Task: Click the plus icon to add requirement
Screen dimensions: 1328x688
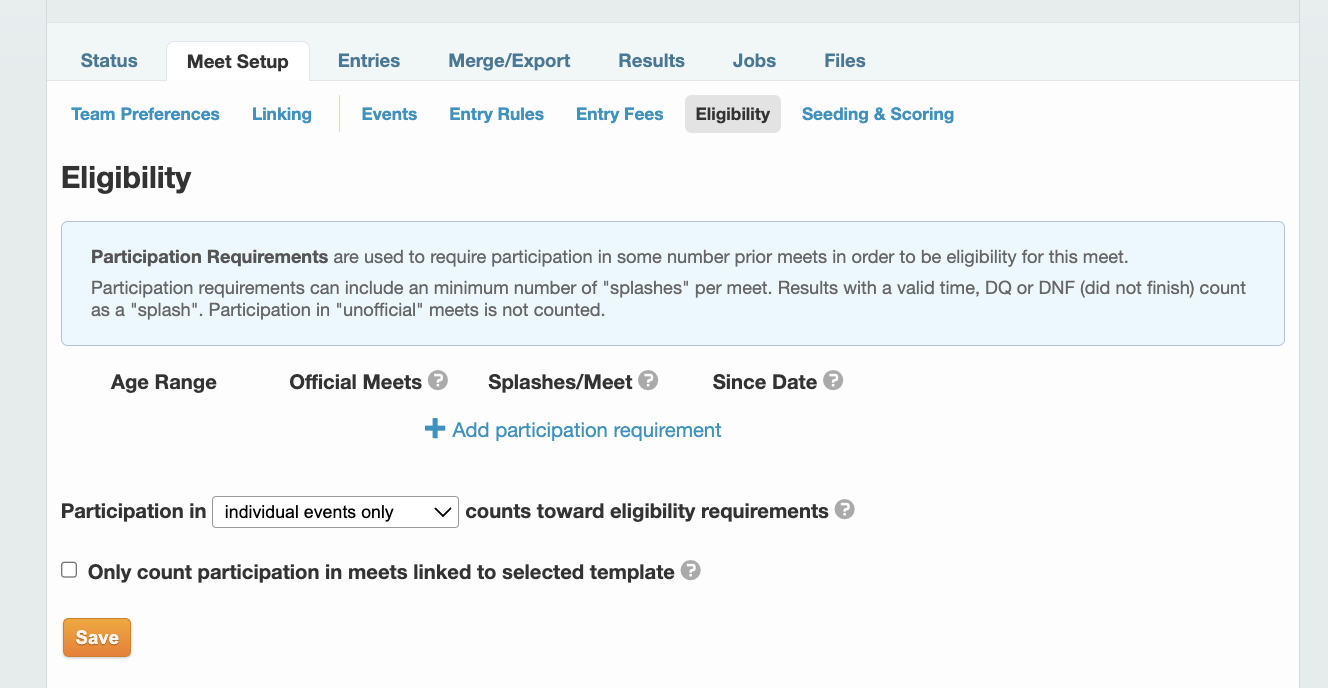Action: [x=435, y=429]
